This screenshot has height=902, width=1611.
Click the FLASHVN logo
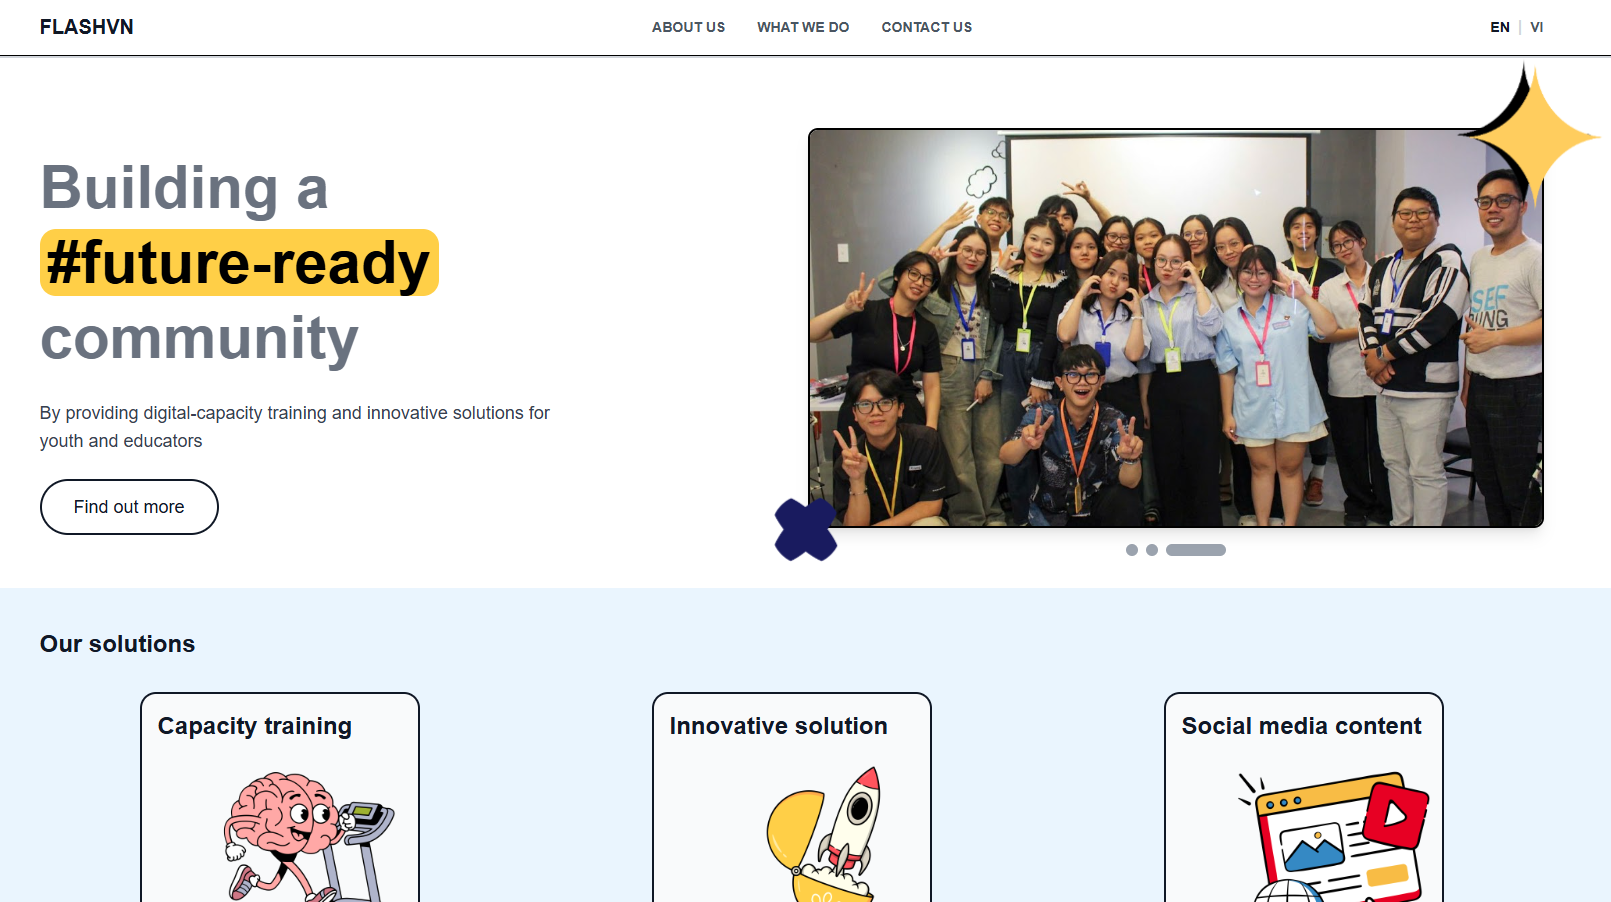(x=87, y=27)
